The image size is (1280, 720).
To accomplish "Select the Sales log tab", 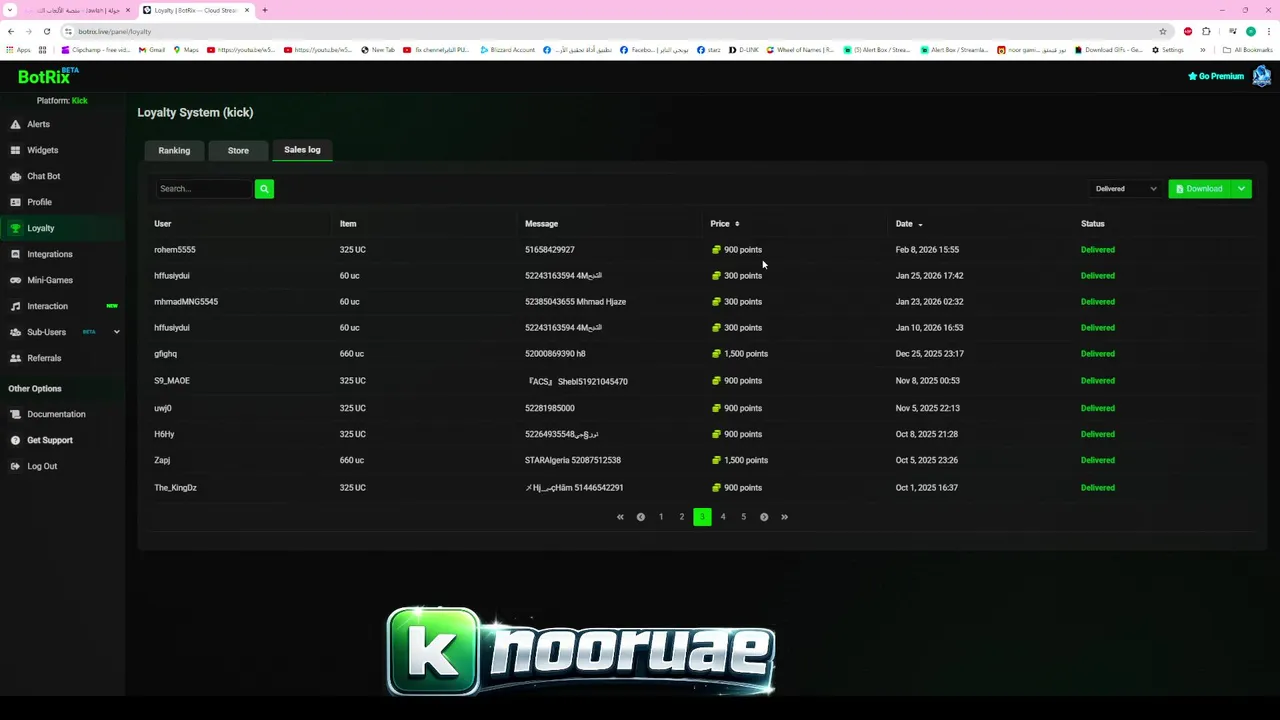I will [x=302, y=150].
